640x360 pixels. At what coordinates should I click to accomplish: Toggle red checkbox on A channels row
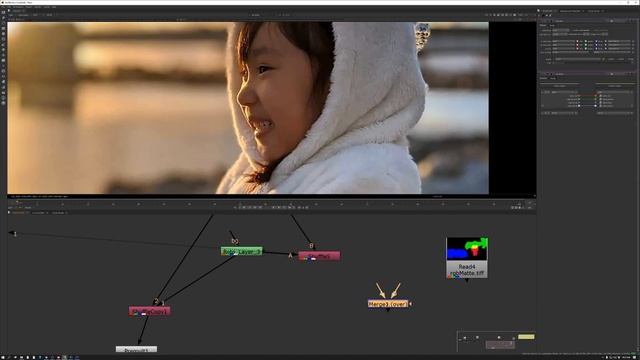click(x=577, y=41)
